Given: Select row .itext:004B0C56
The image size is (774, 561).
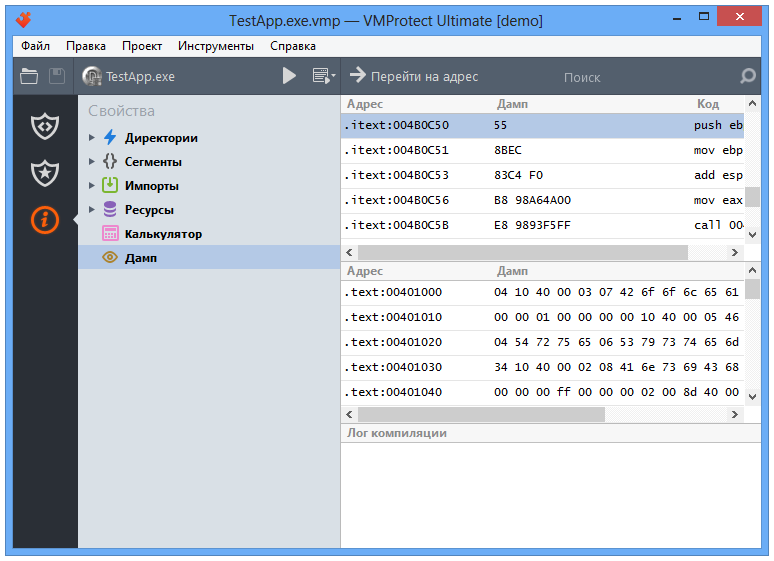Looking at the screenshot, I should coord(542,200).
